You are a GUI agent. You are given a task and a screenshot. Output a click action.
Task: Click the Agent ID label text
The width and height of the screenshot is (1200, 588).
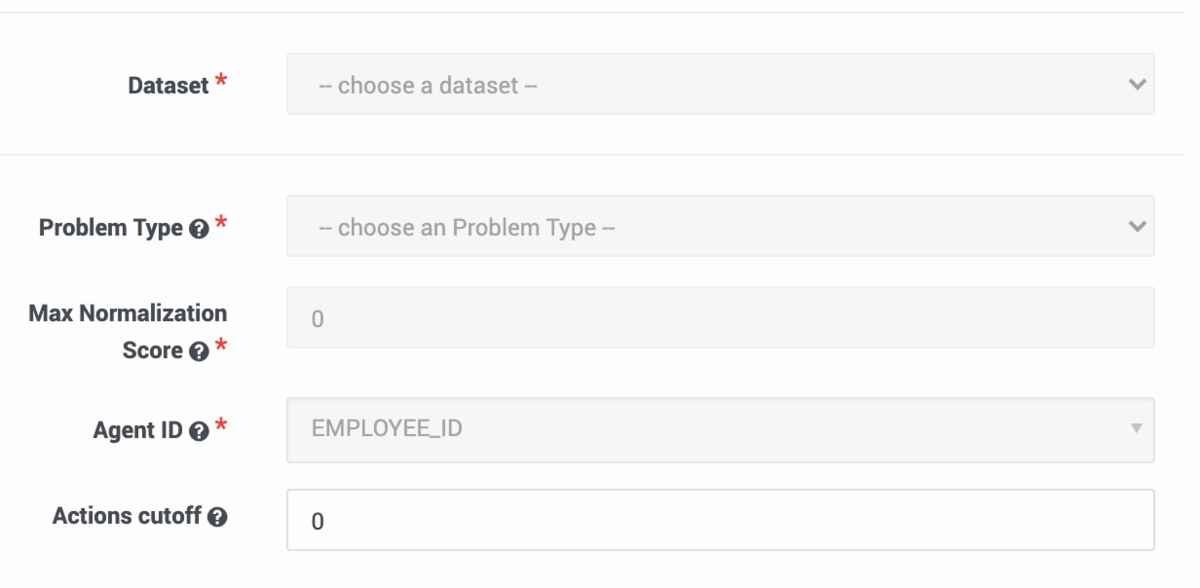138,431
